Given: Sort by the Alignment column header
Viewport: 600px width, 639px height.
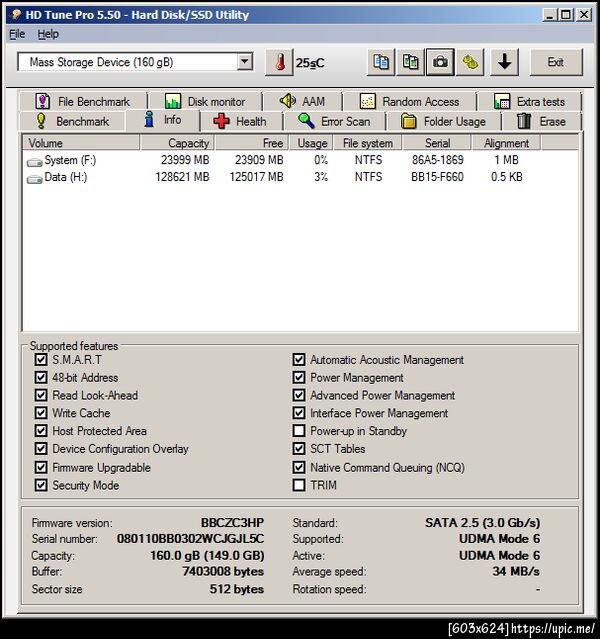Looking at the screenshot, I should click(506, 143).
